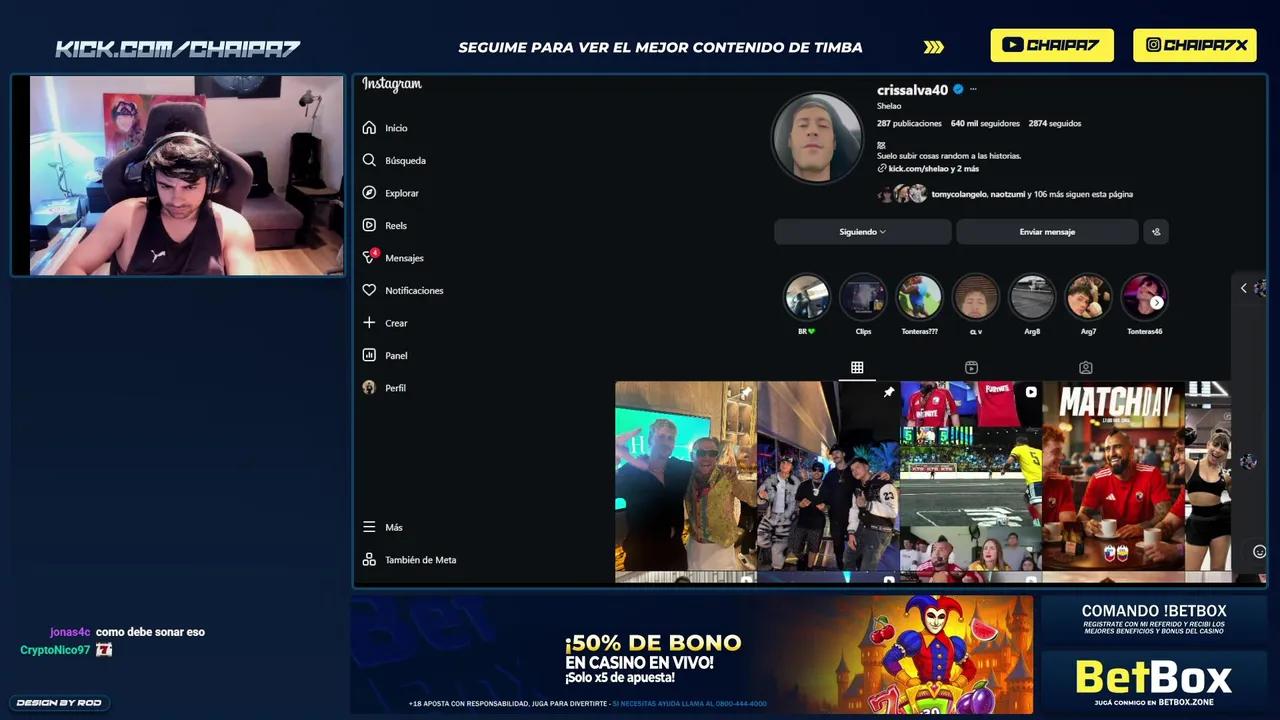Screen dimensions: 1280x720
Task: Click 'SEGUIME PARA VER EL MEJOR CONTENIDO' text
Action: 660,47
